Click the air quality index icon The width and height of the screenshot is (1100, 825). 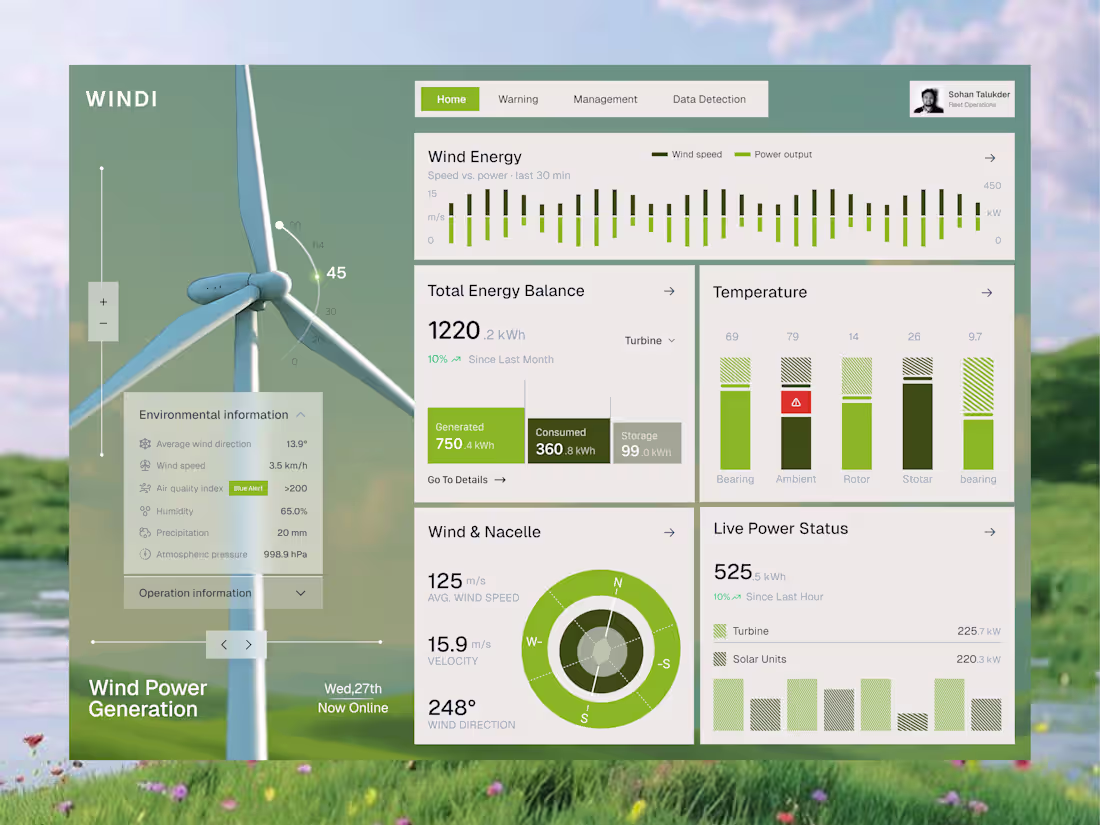point(145,488)
